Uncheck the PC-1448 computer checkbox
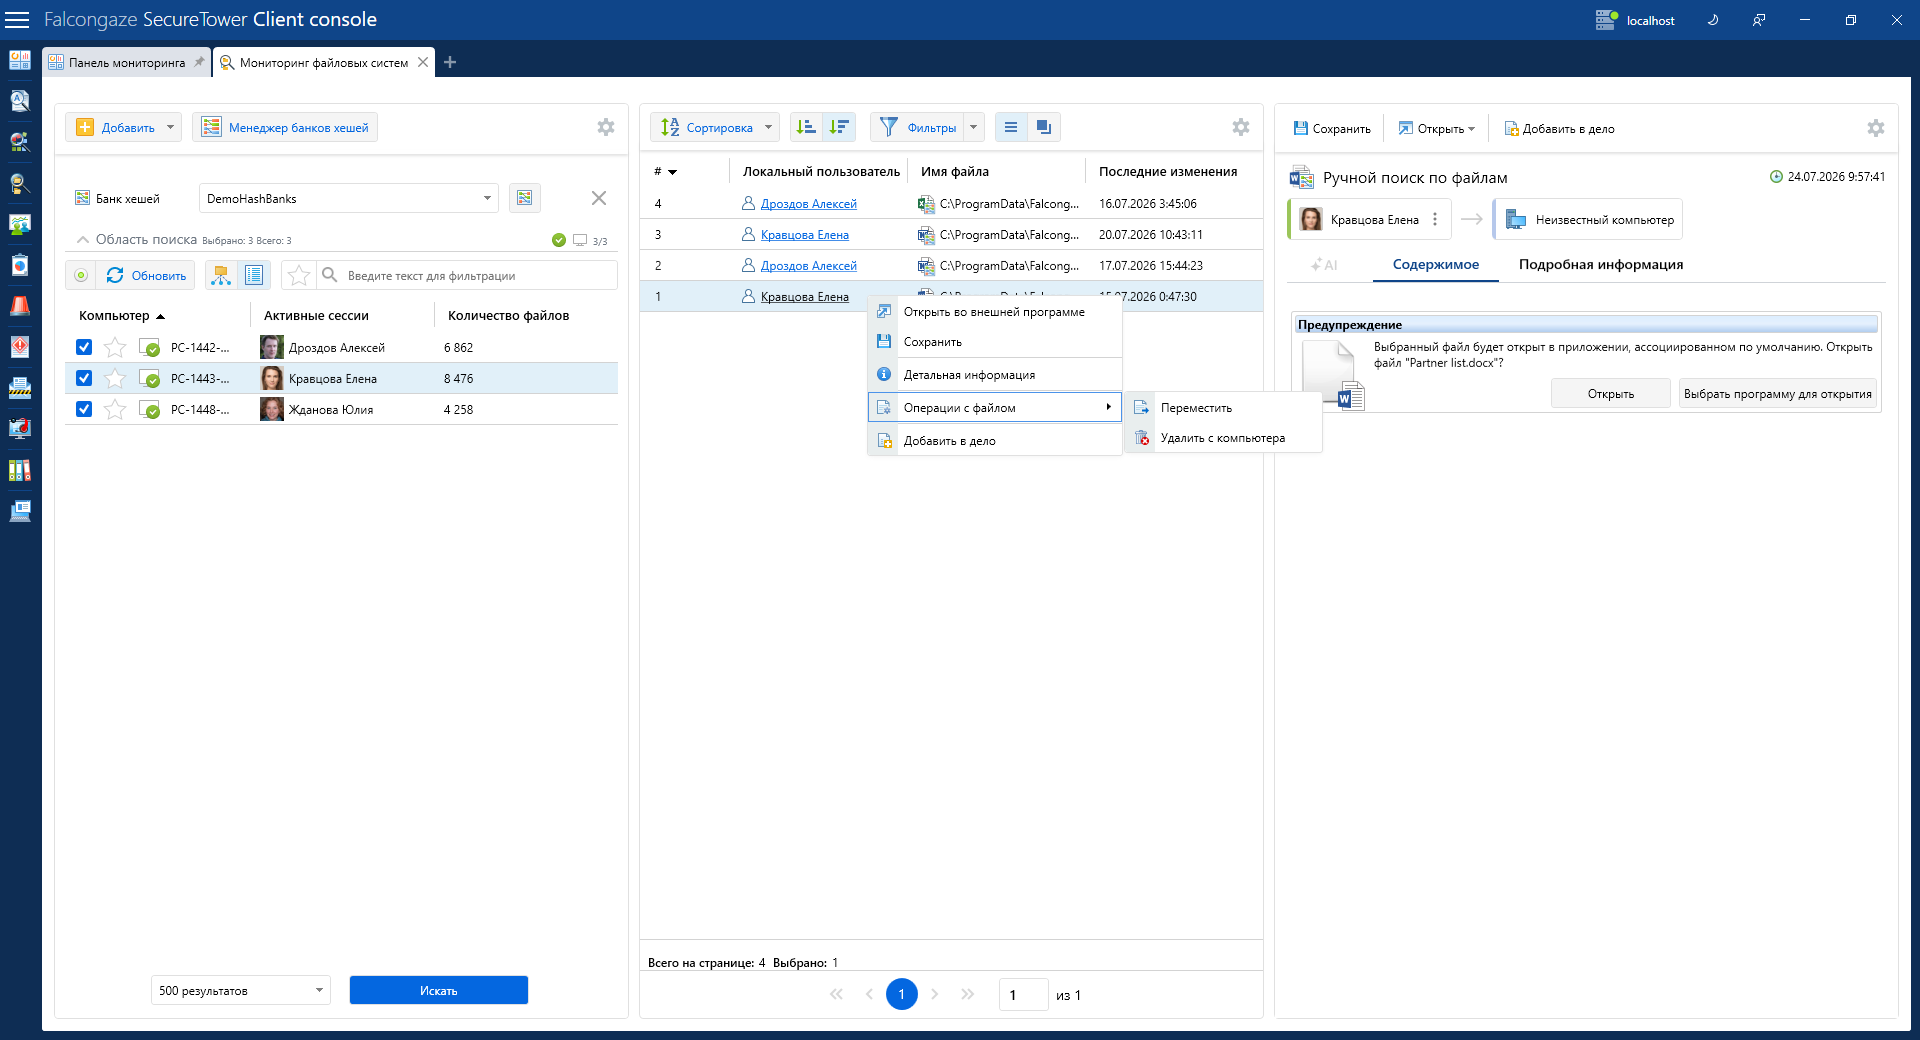Image resolution: width=1920 pixels, height=1040 pixels. coord(84,409)
